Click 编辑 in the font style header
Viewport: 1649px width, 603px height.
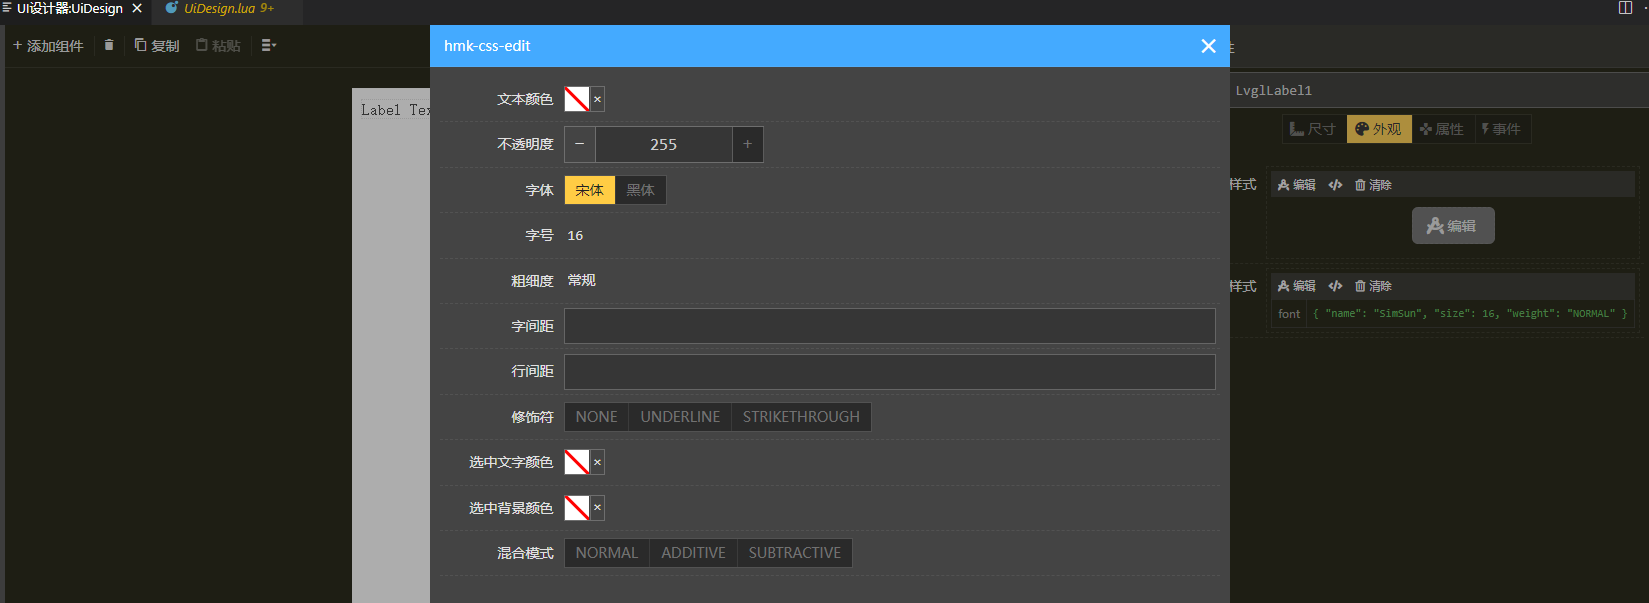coord(1297,286)
